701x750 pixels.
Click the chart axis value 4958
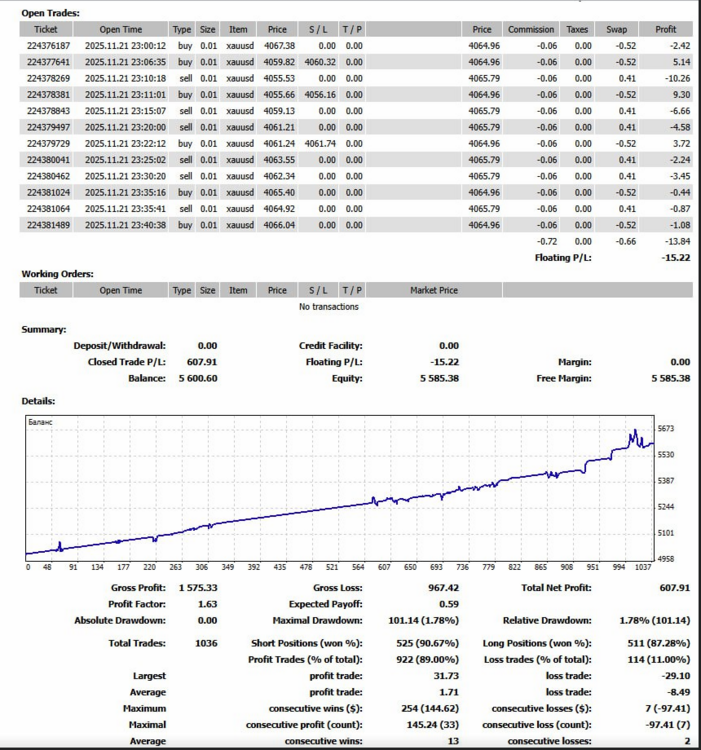click(x=666, y=559)
